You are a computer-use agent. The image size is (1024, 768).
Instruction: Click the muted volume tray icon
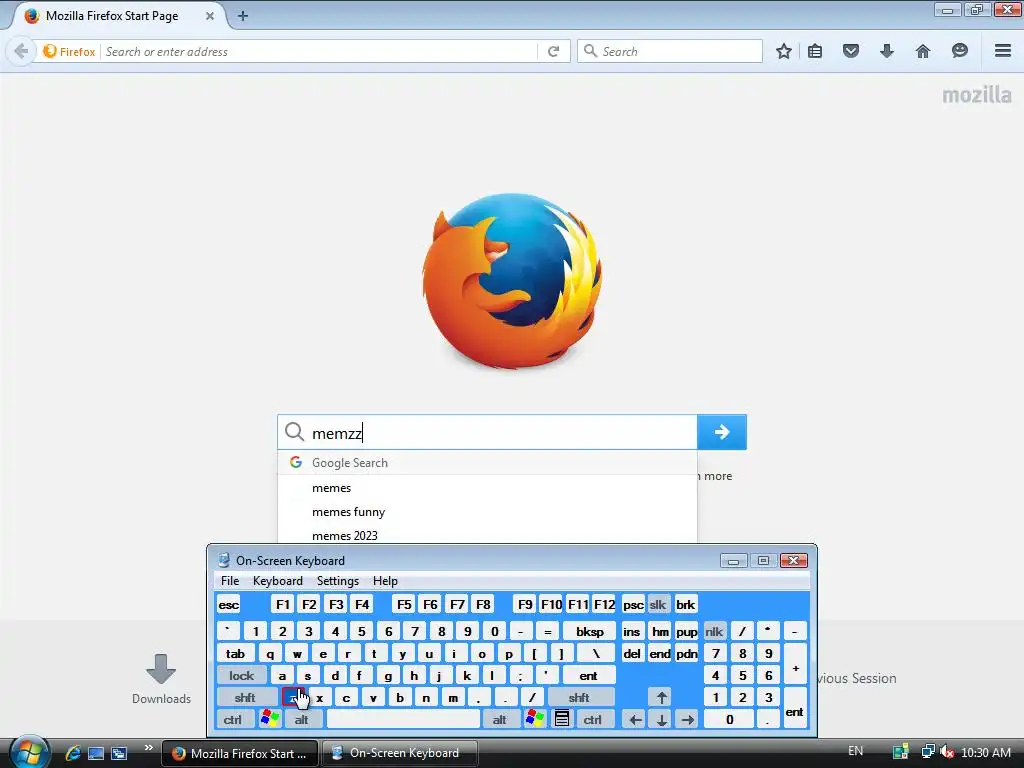946,752
